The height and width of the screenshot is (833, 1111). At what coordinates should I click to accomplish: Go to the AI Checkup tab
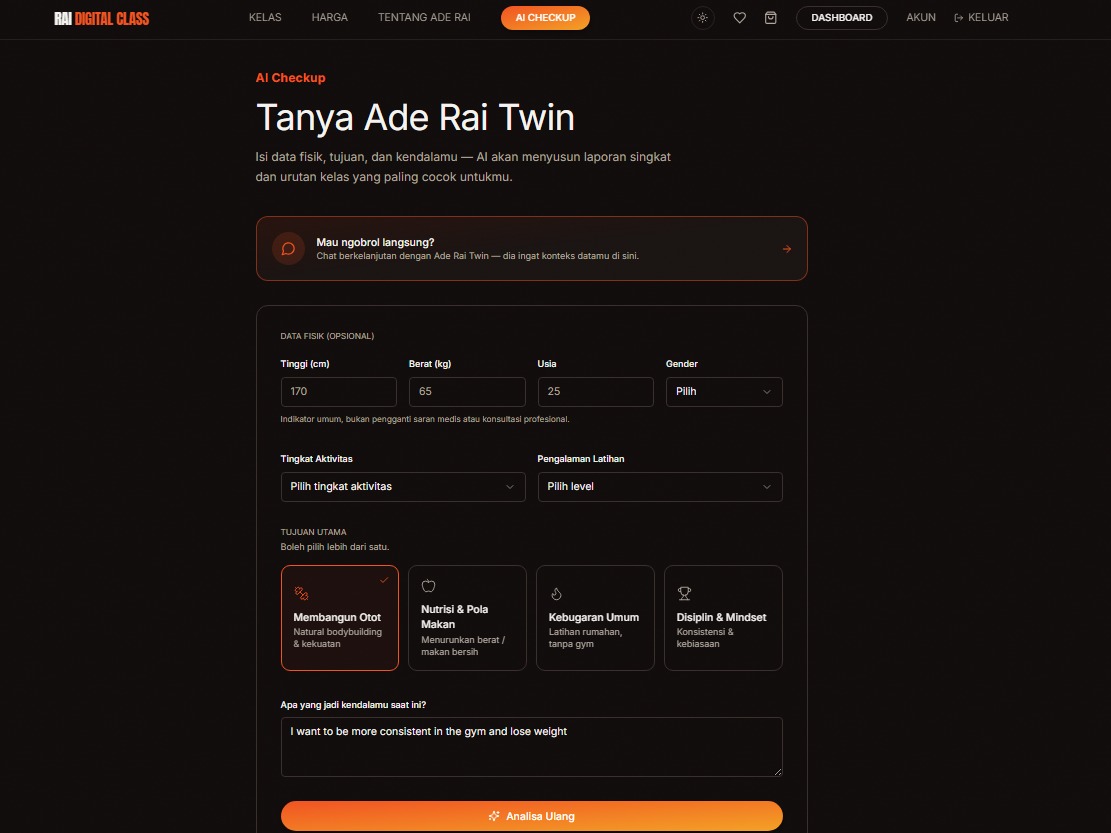(x=545, y=18)
